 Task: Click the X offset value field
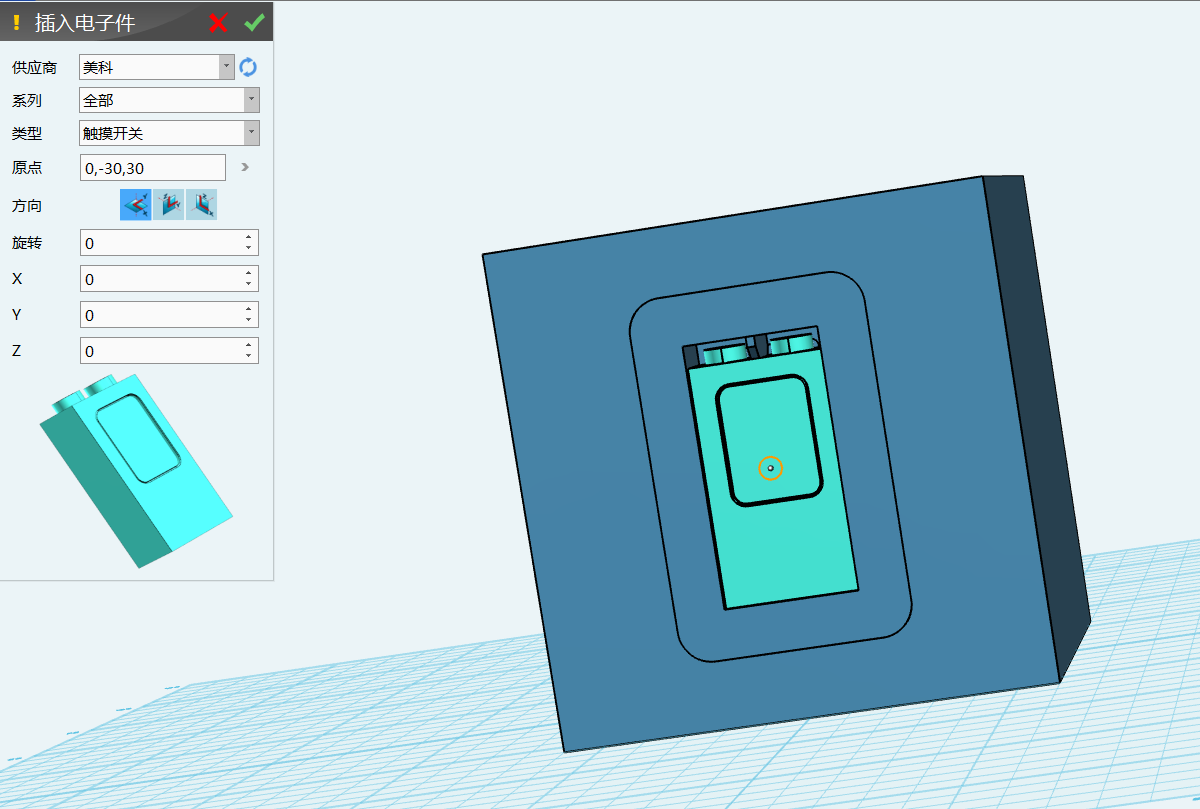160,279
